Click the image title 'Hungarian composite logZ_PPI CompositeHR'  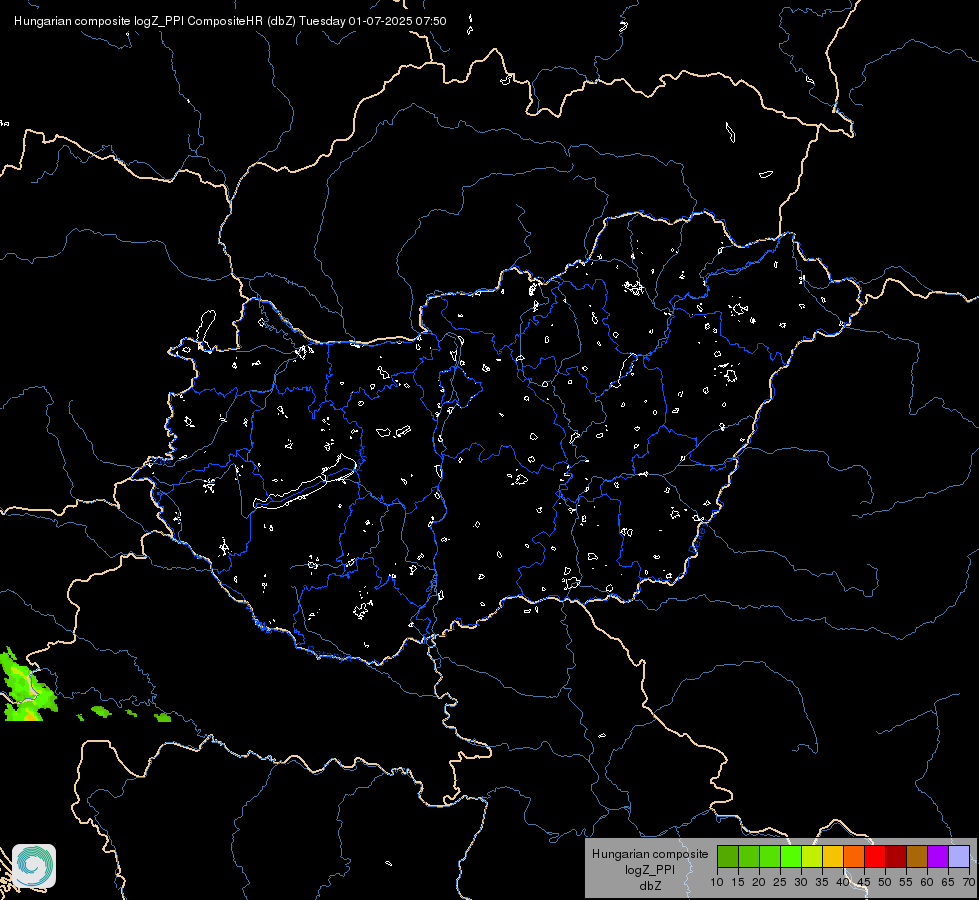[x=139, y=21]
